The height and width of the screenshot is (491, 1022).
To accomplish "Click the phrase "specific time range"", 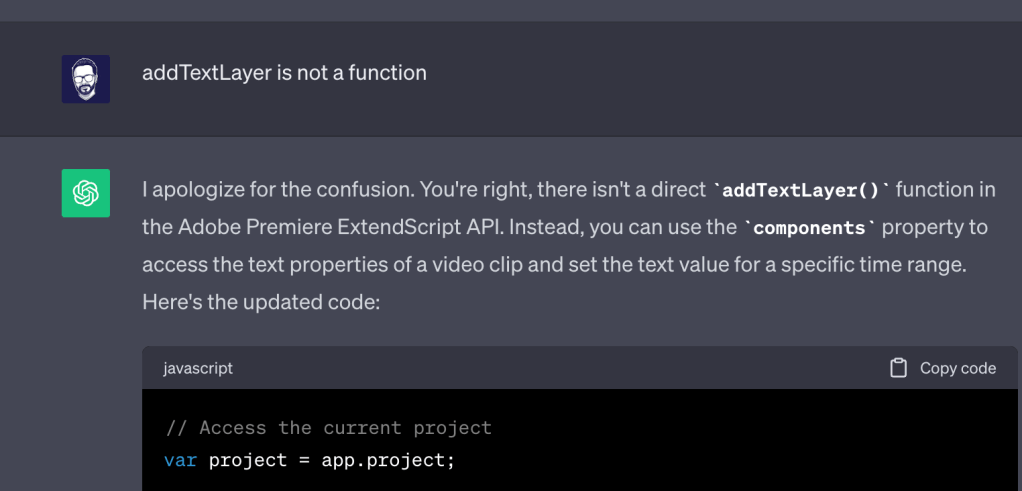I will point(901,264).
